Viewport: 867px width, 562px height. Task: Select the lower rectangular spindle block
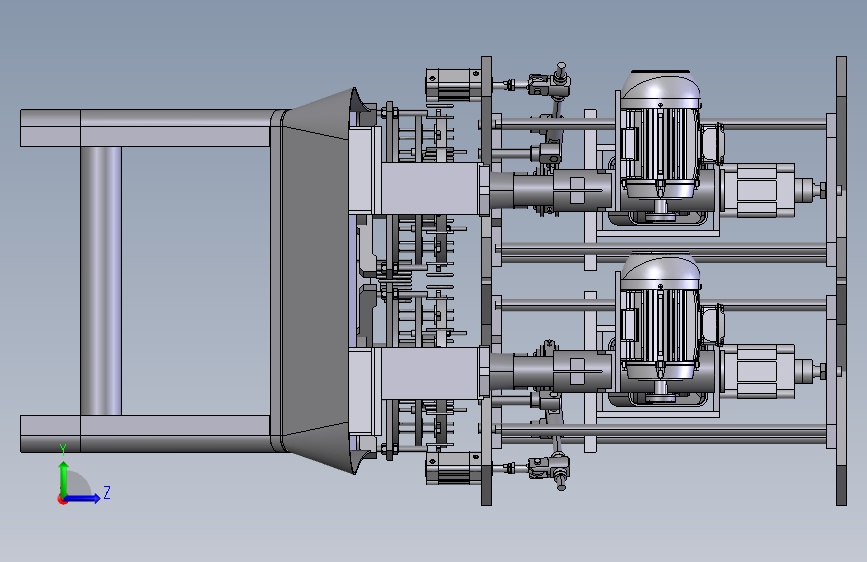(x=430, y=373)
